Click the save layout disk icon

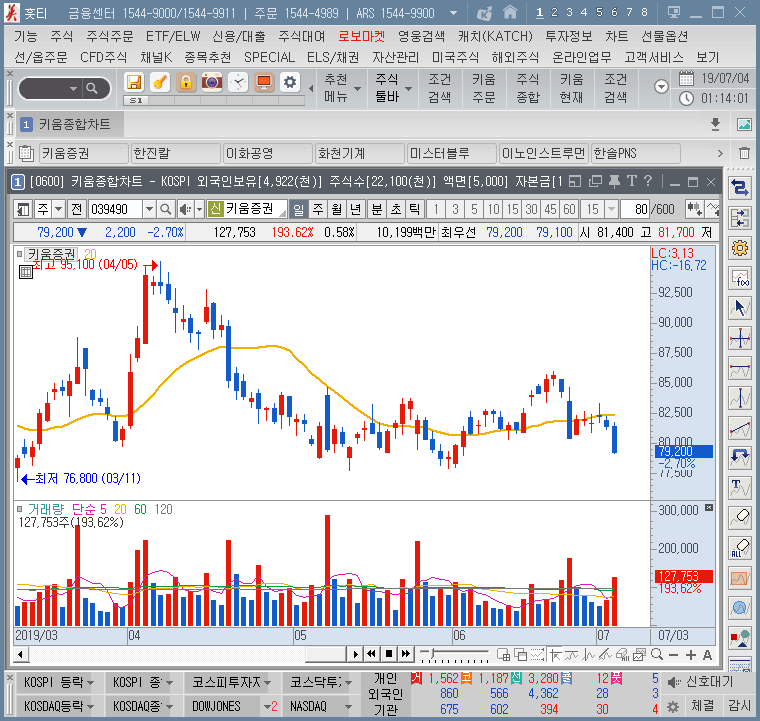pyautogui.click(x=134, y=82)
